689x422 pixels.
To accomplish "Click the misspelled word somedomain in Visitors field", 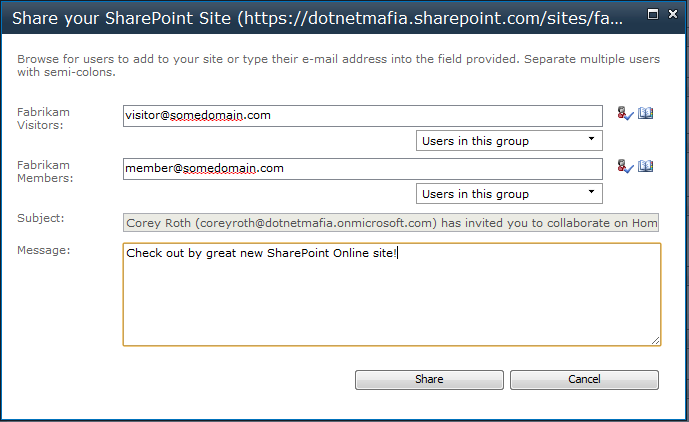I will point(207,116).
